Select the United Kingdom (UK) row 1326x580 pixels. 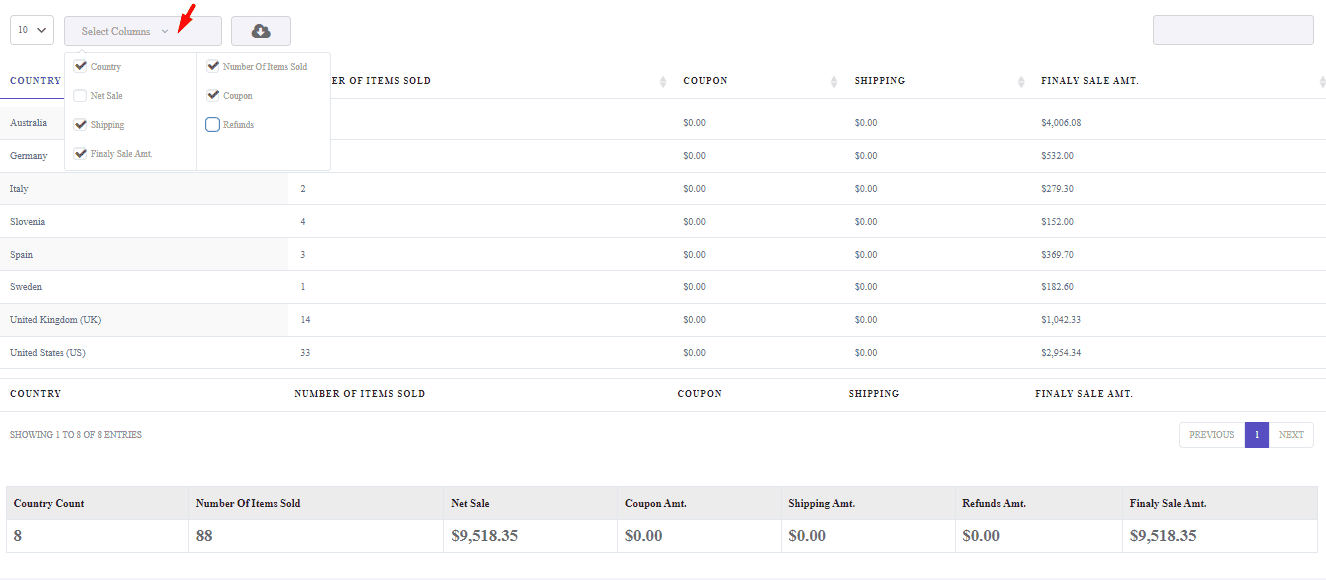tap(55, 319)
